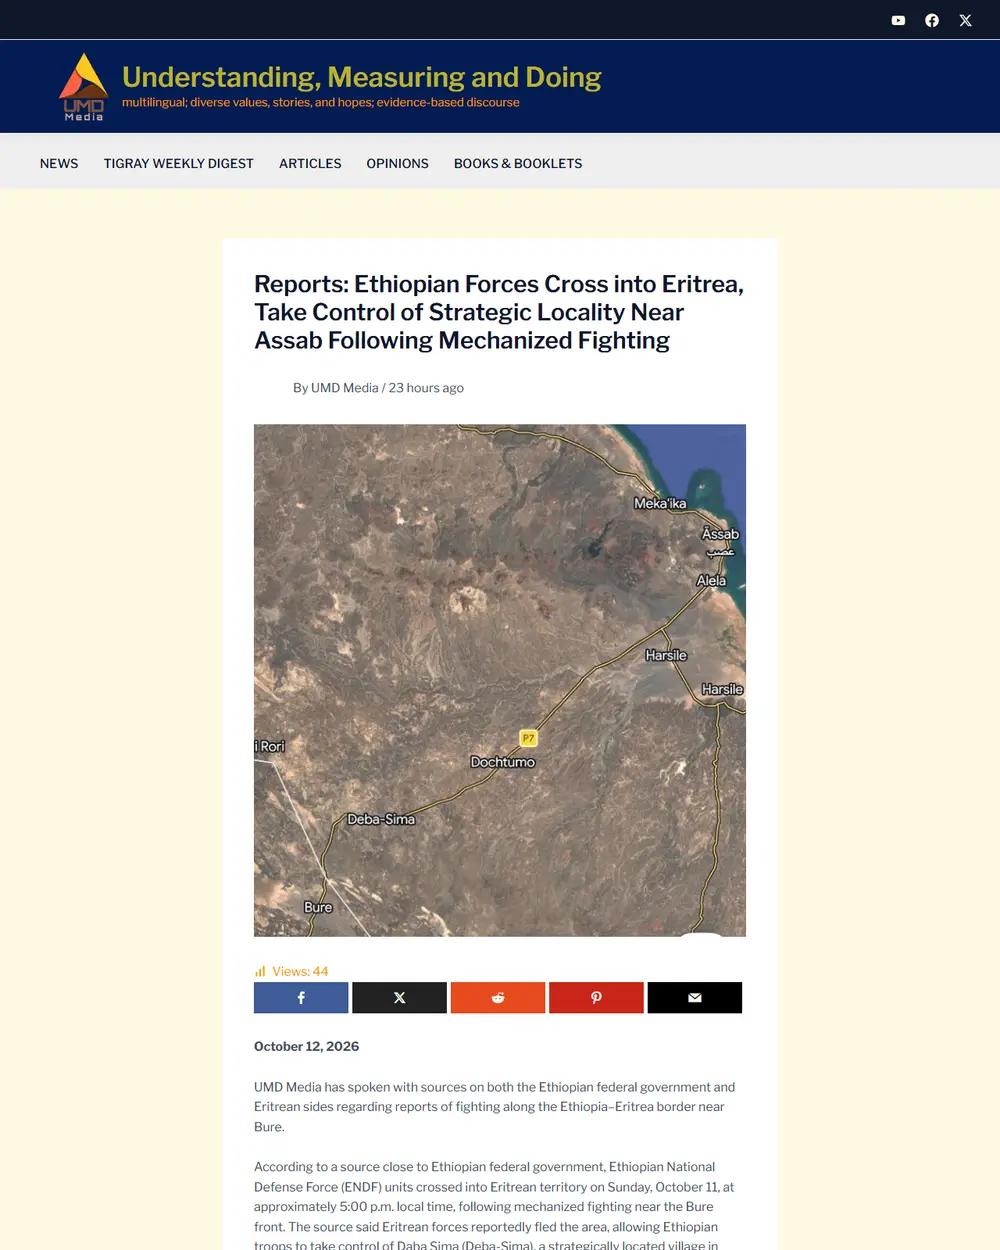Open BOOKS & BOOKLETS menu item
Image resolution: width=1000 pixels, height=1250 pixels.
coord(518,163)
